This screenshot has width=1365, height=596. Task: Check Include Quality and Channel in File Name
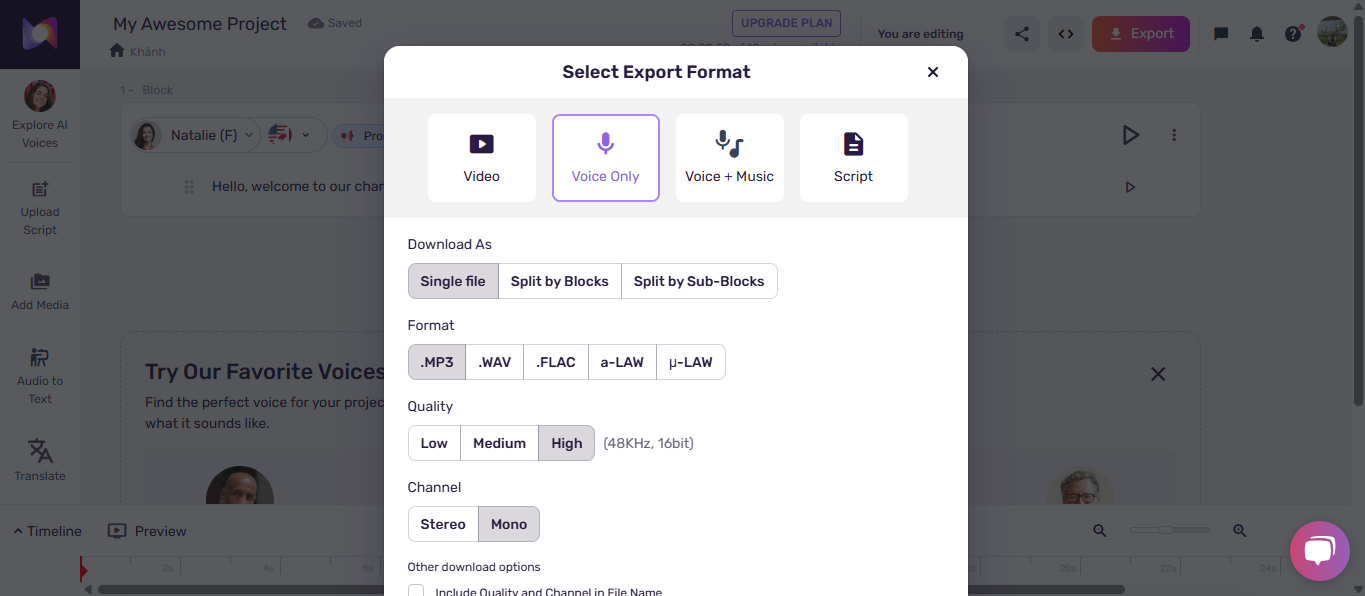[x=416, y=591]
